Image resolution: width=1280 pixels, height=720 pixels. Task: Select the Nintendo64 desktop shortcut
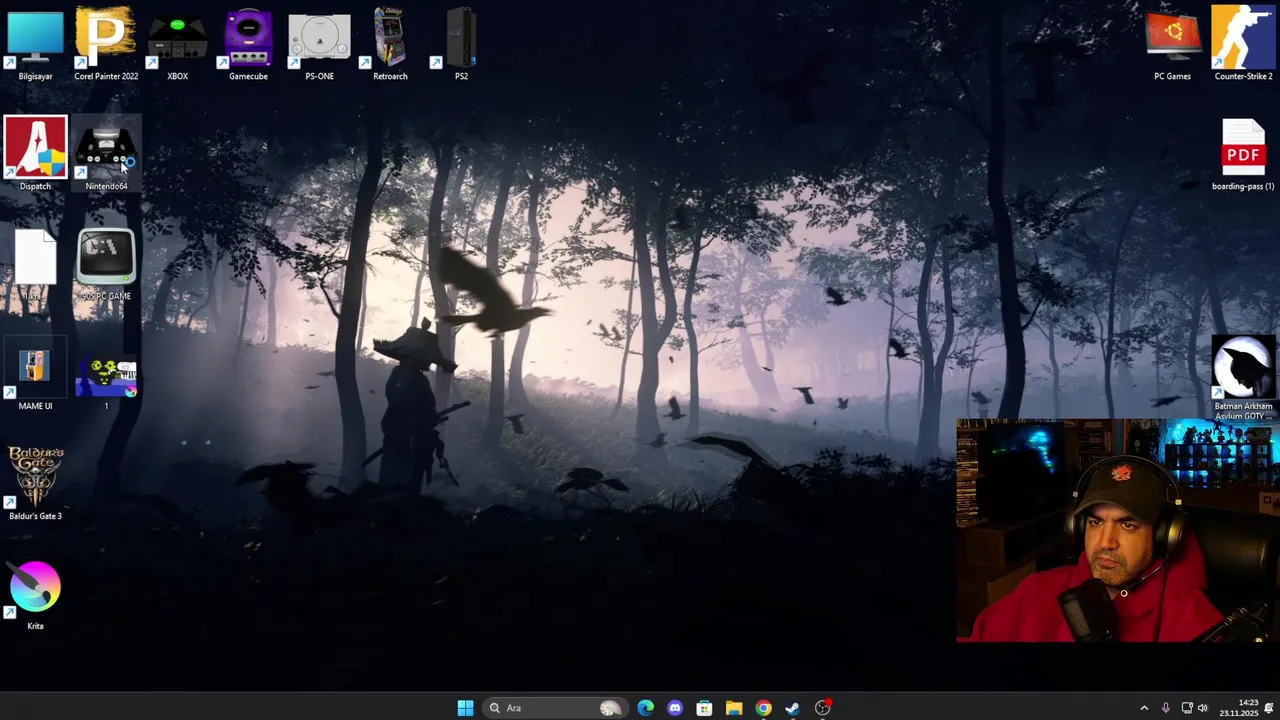coord(106,152)
